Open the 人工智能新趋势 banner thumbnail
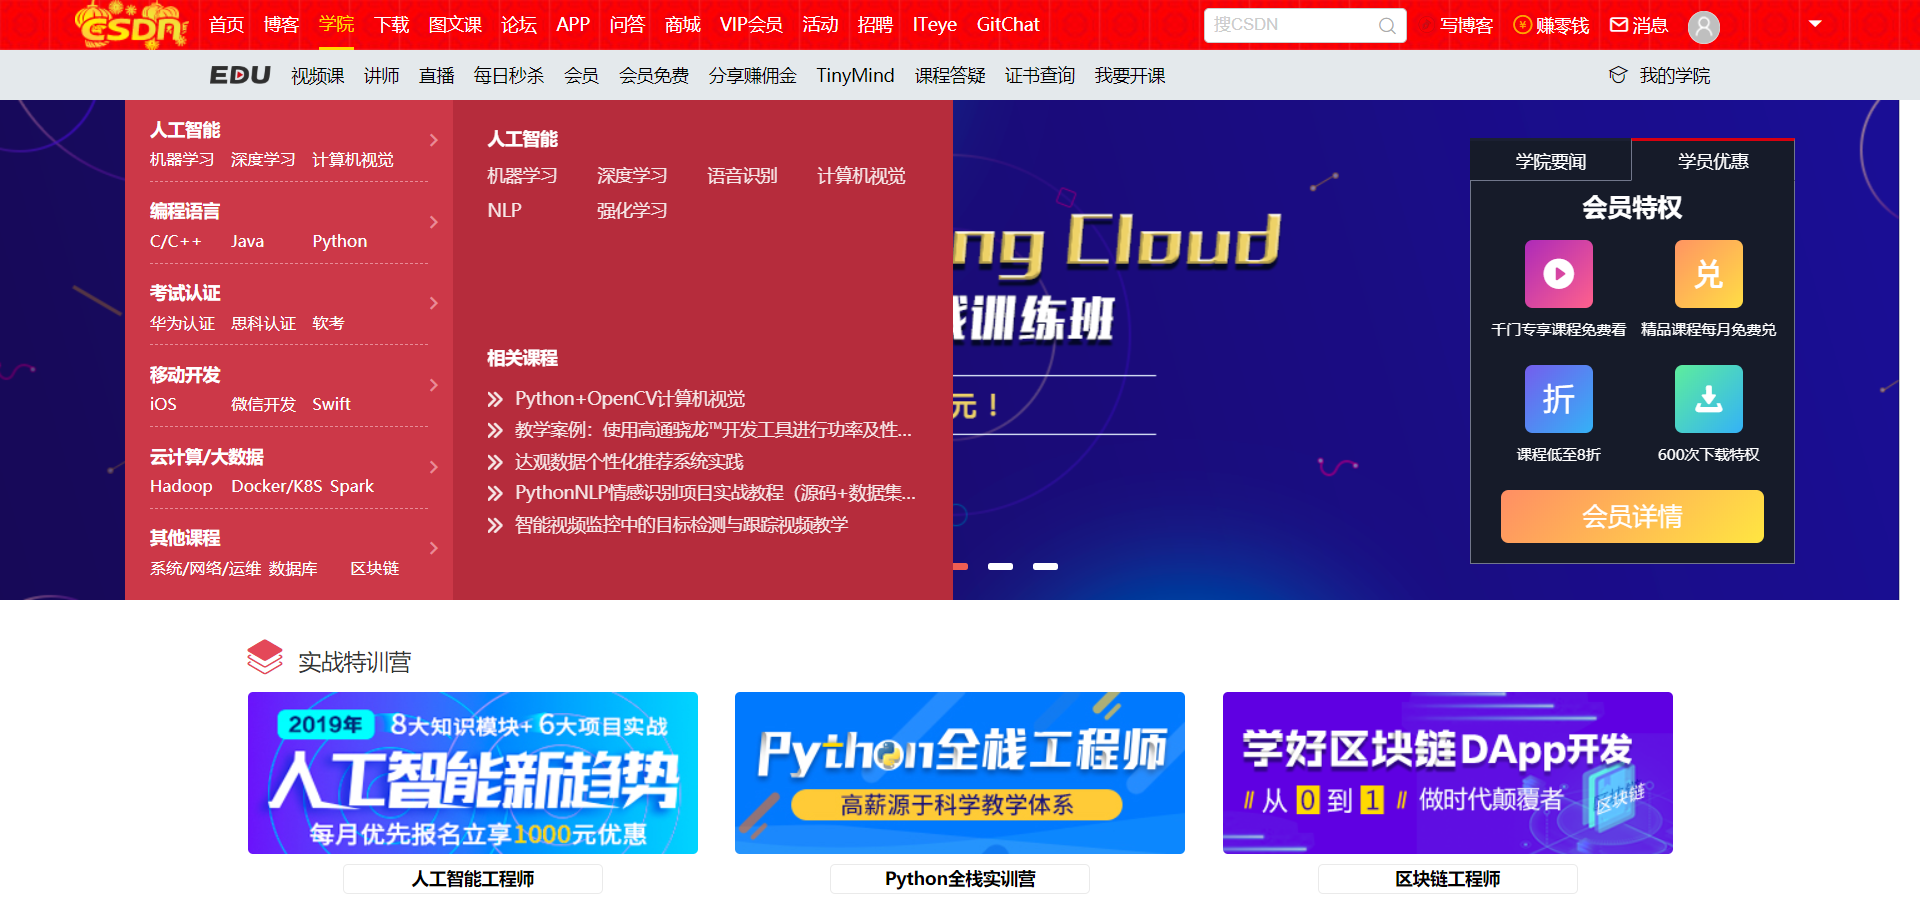The height and width of the screenshot is (903, 1920). (x=473, y=773)
